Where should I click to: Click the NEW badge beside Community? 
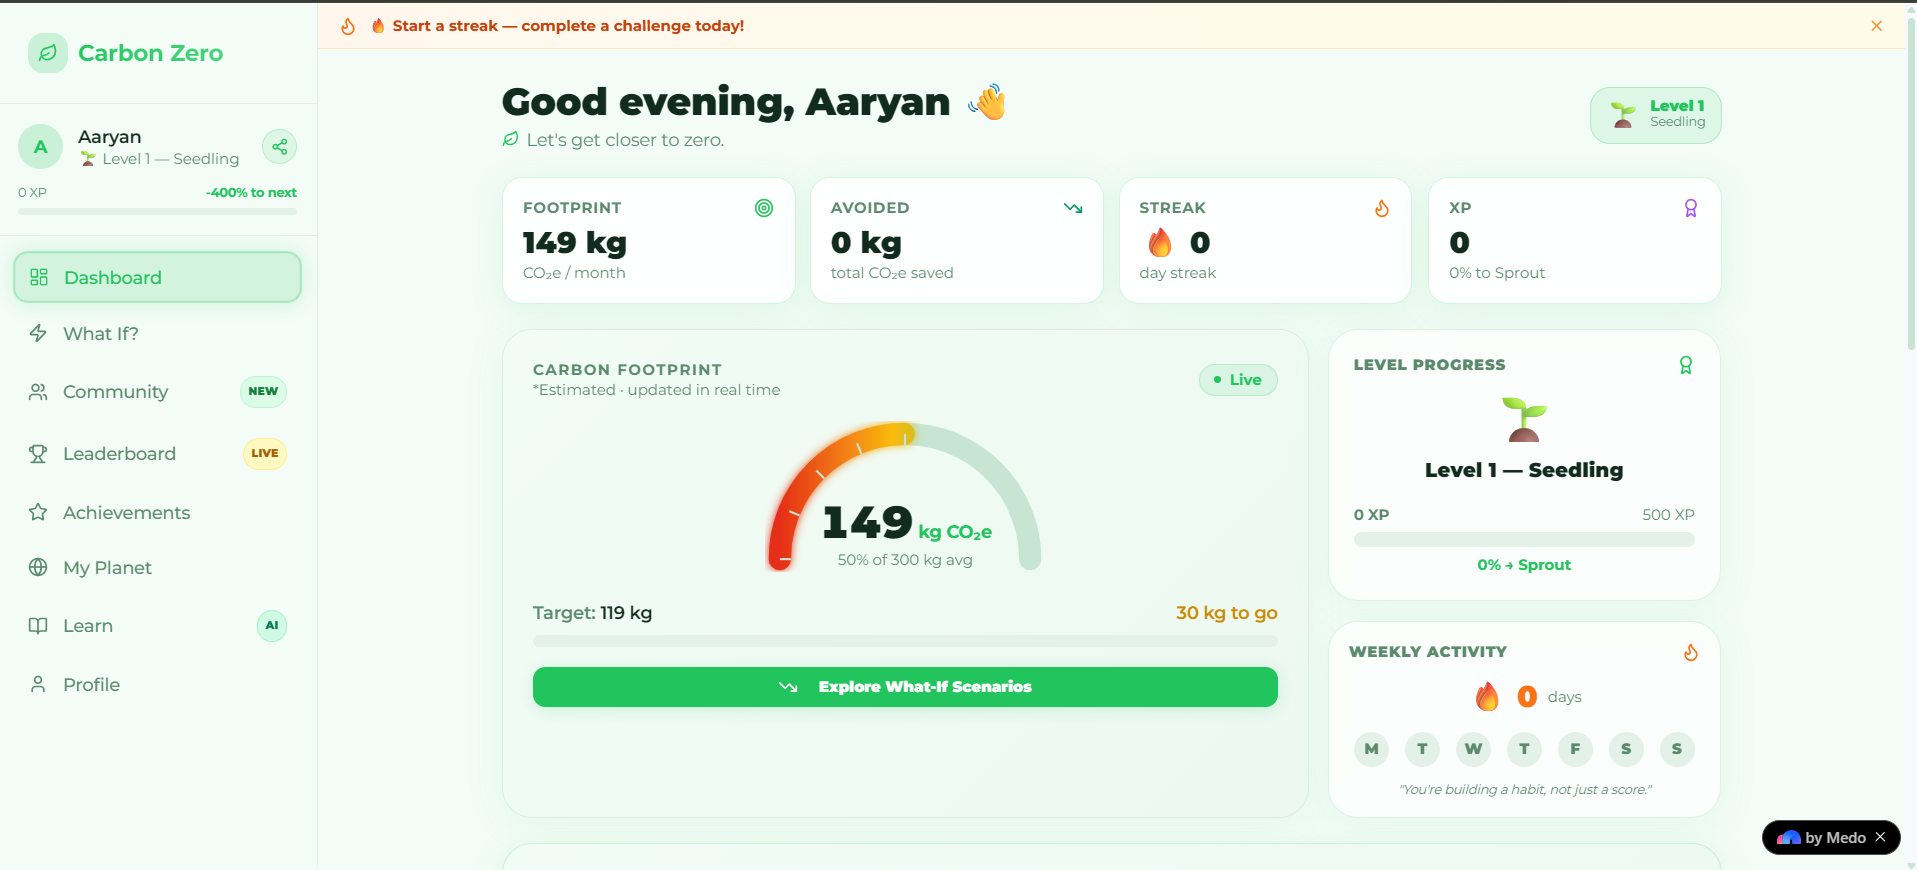click(x=263, y=391)
